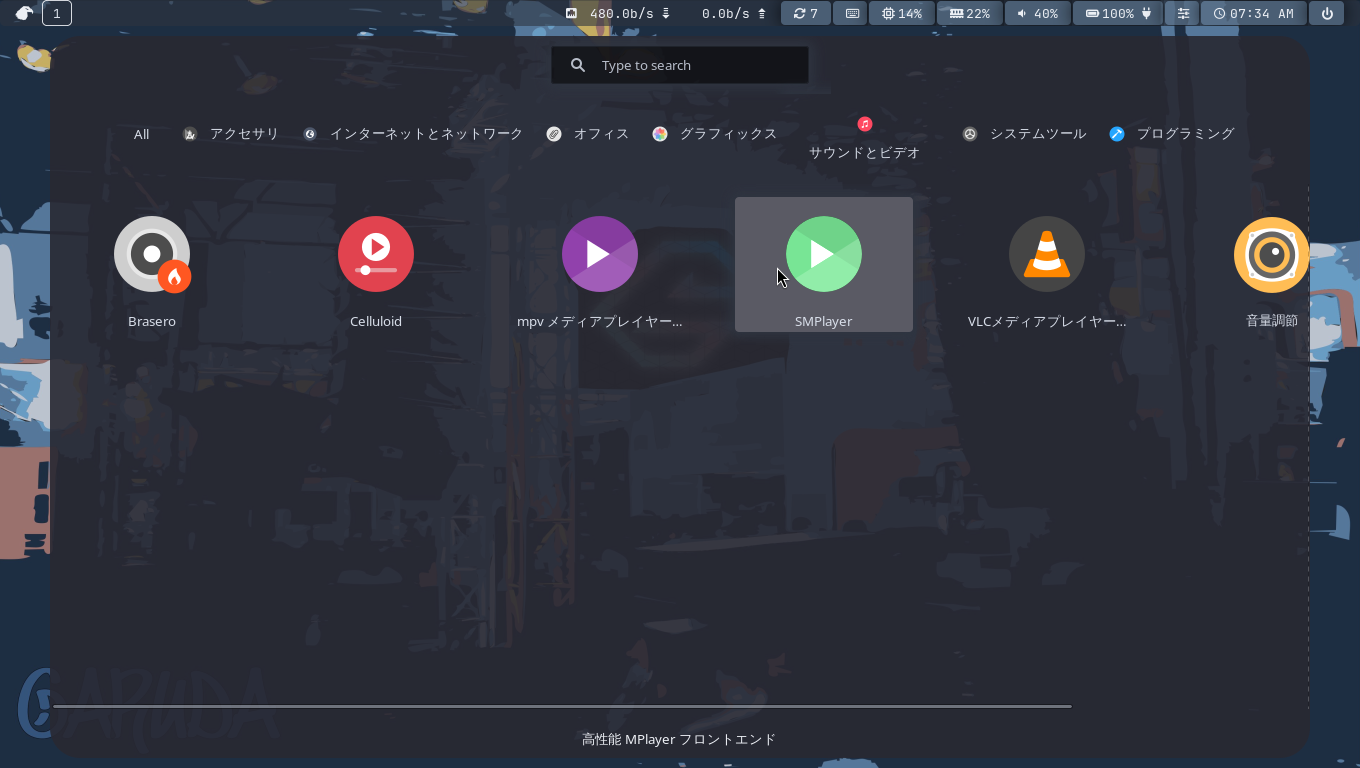Click the keyboard icon in the top bar

[850, 13]
